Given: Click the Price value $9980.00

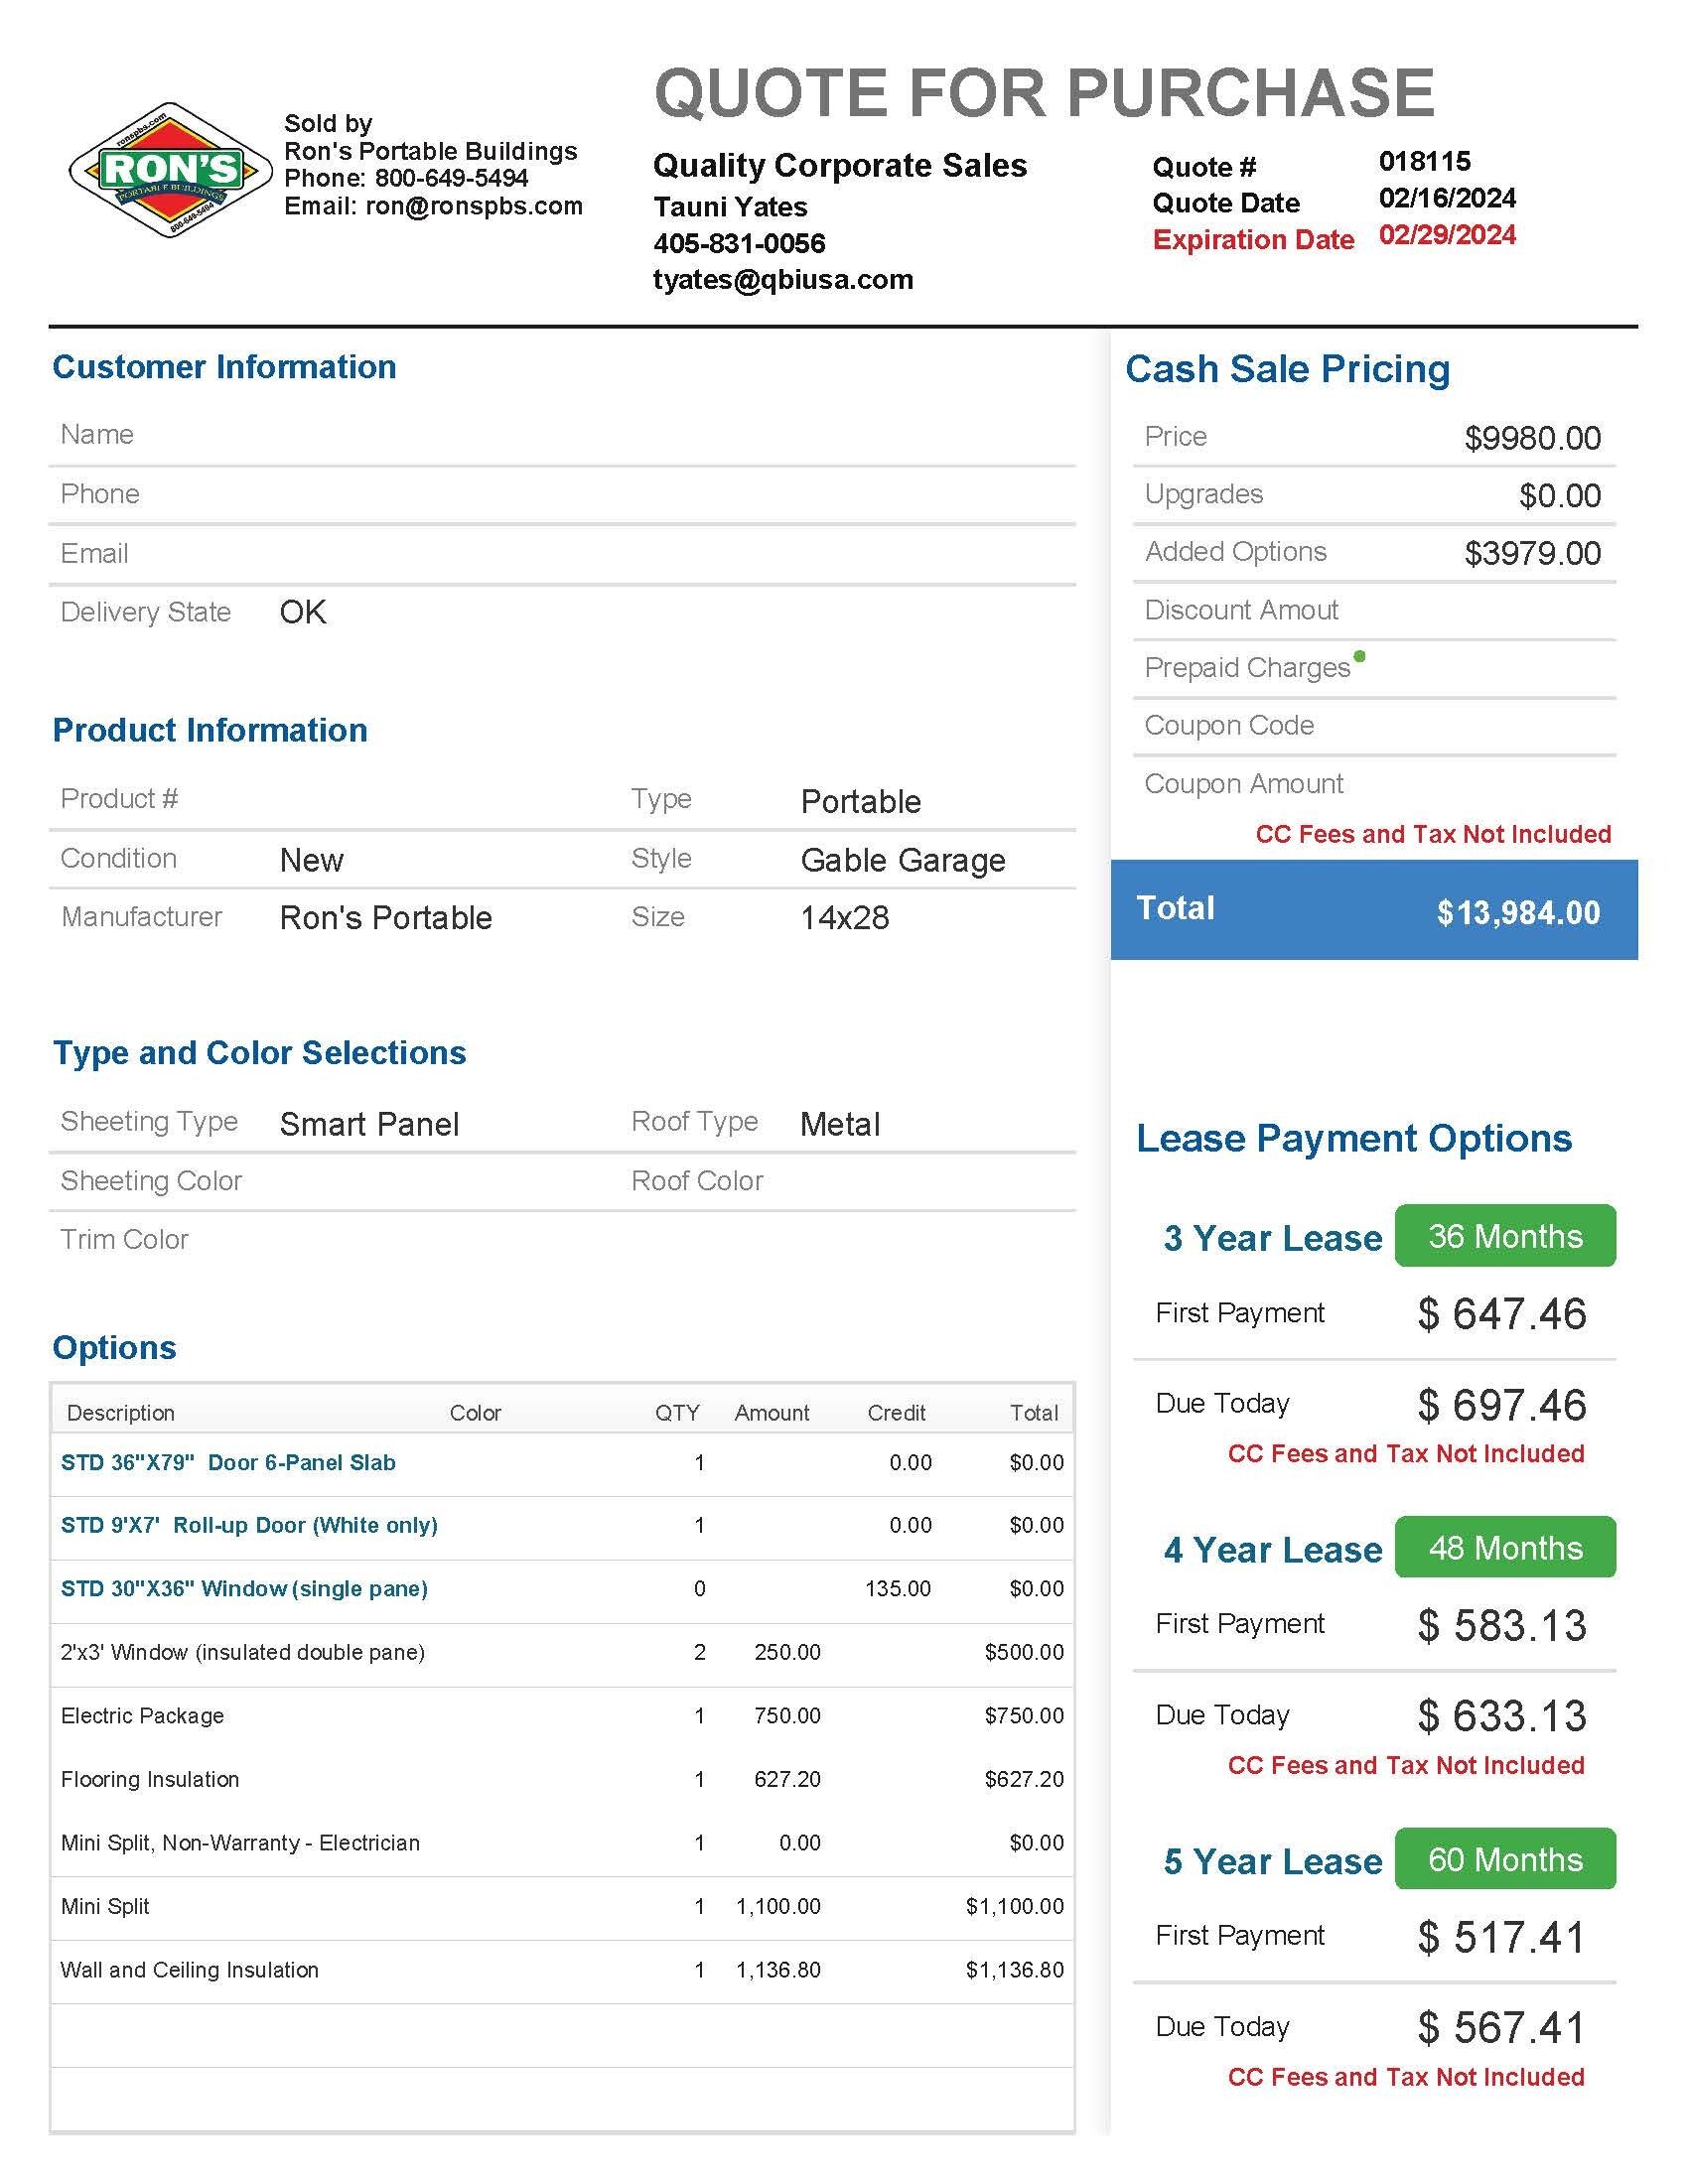Looking at the screenshot, I should (1532, 438).
